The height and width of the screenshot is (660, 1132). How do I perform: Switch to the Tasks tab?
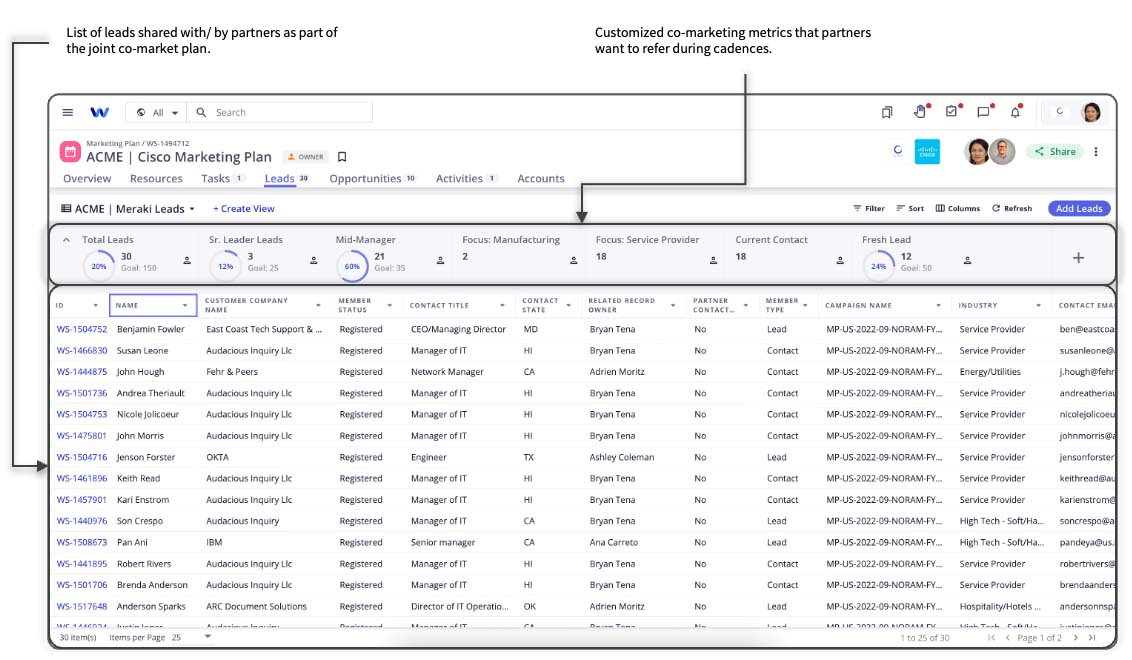222,178
